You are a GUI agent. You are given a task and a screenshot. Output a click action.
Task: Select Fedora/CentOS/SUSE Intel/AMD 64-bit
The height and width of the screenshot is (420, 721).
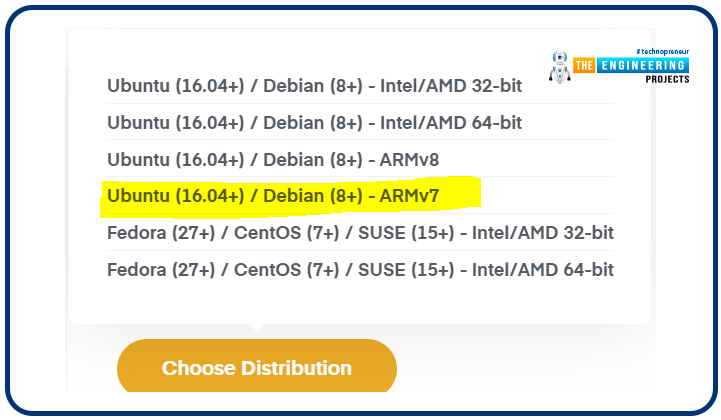pos(360,270)
